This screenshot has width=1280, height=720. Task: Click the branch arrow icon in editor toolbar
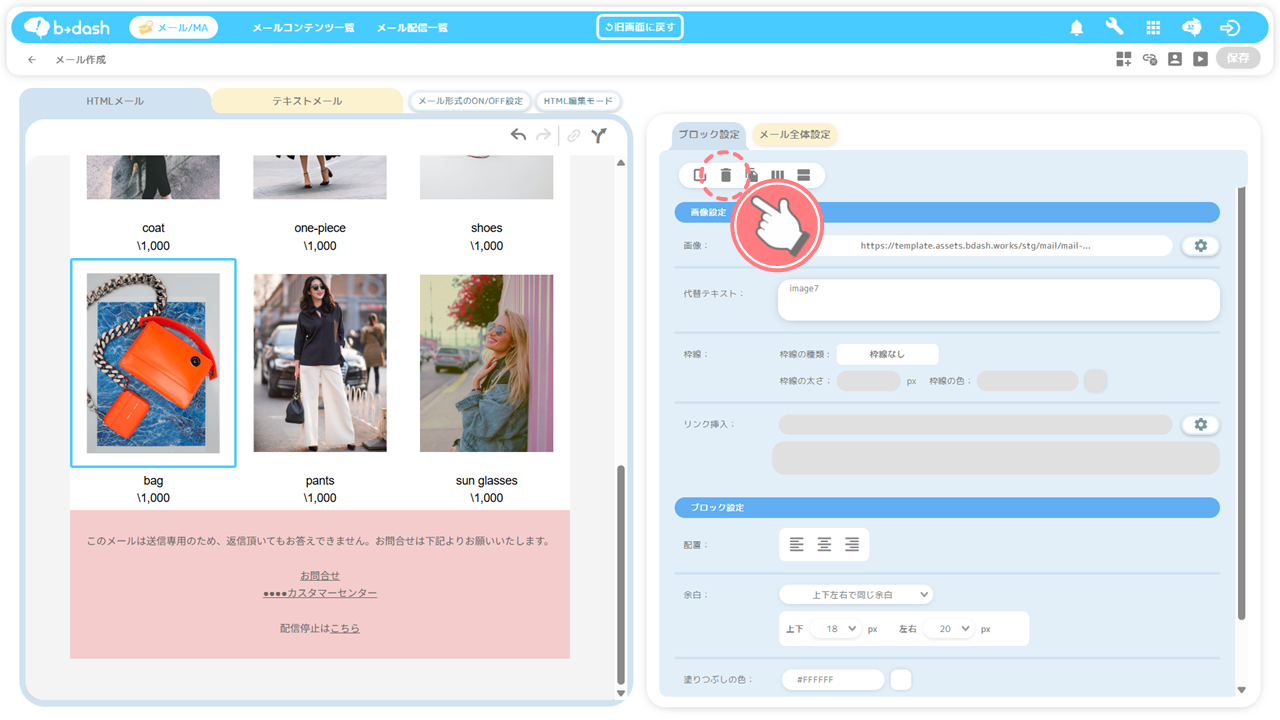point(598,135)
